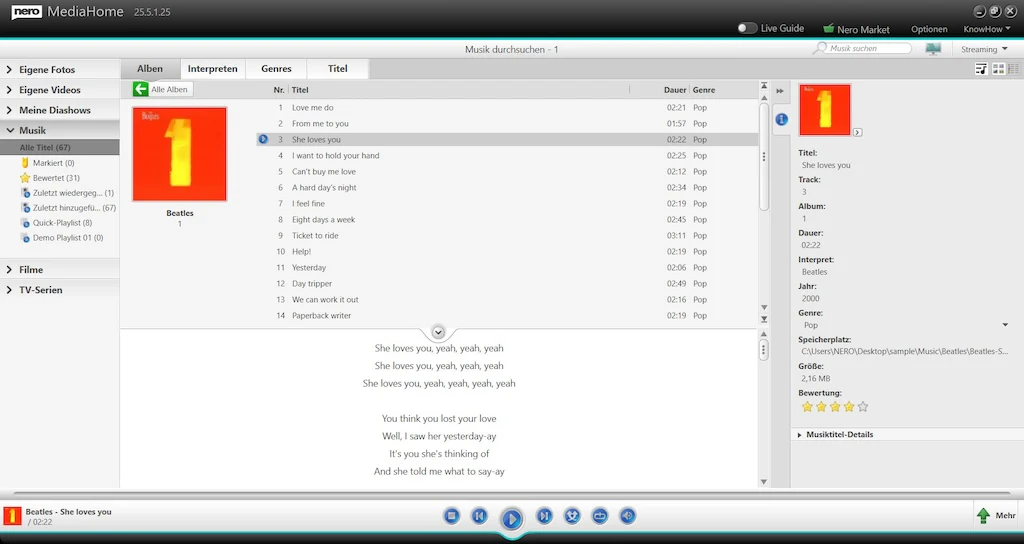Open the Genre dropdown in info panel

(x=1005, y=325)
